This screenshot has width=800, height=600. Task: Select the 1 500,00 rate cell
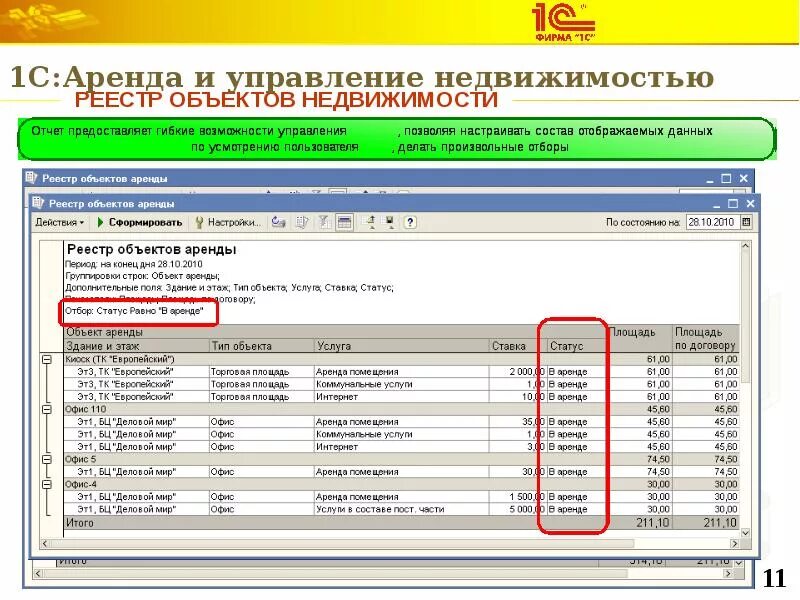517,497
